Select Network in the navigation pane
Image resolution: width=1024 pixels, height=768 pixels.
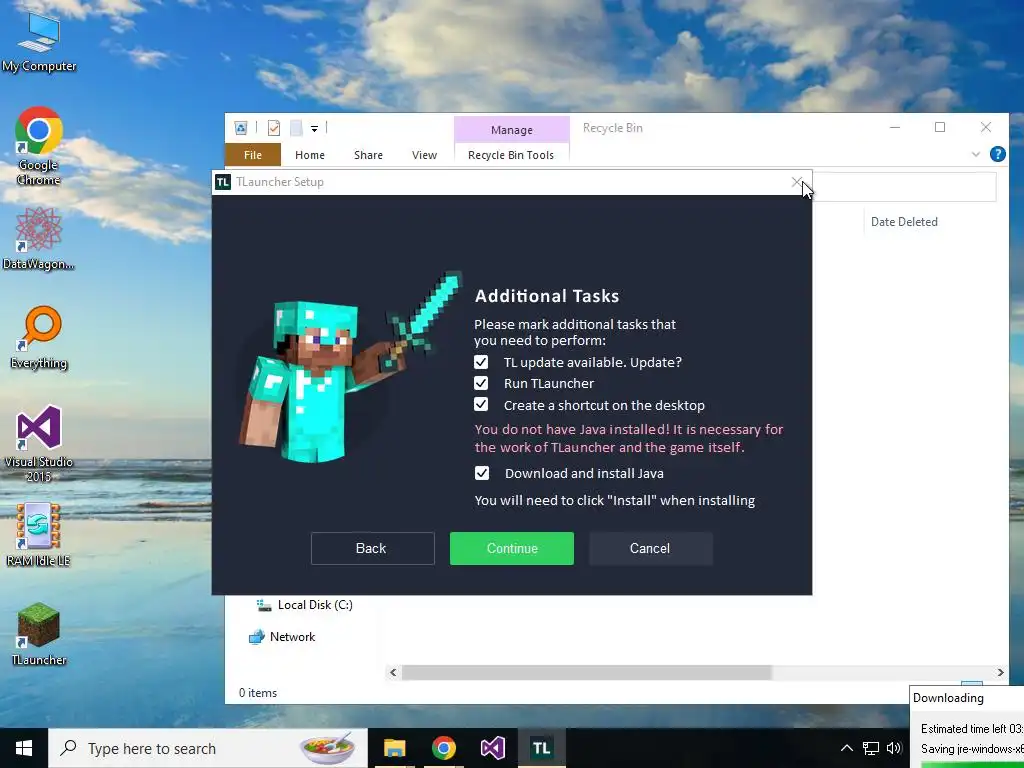tap(282, 637)
